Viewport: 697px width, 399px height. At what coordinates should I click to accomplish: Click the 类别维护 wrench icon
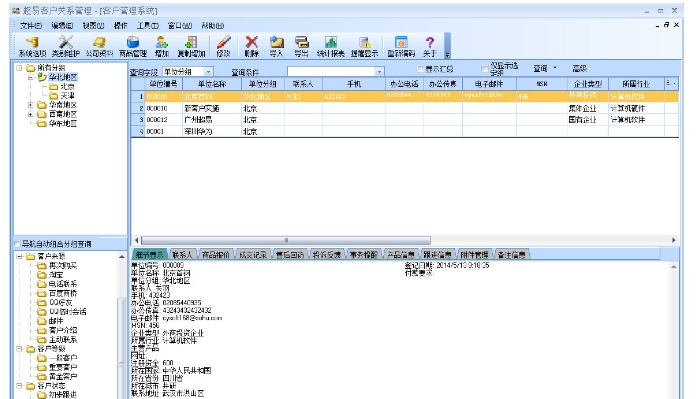coord(66,46)
